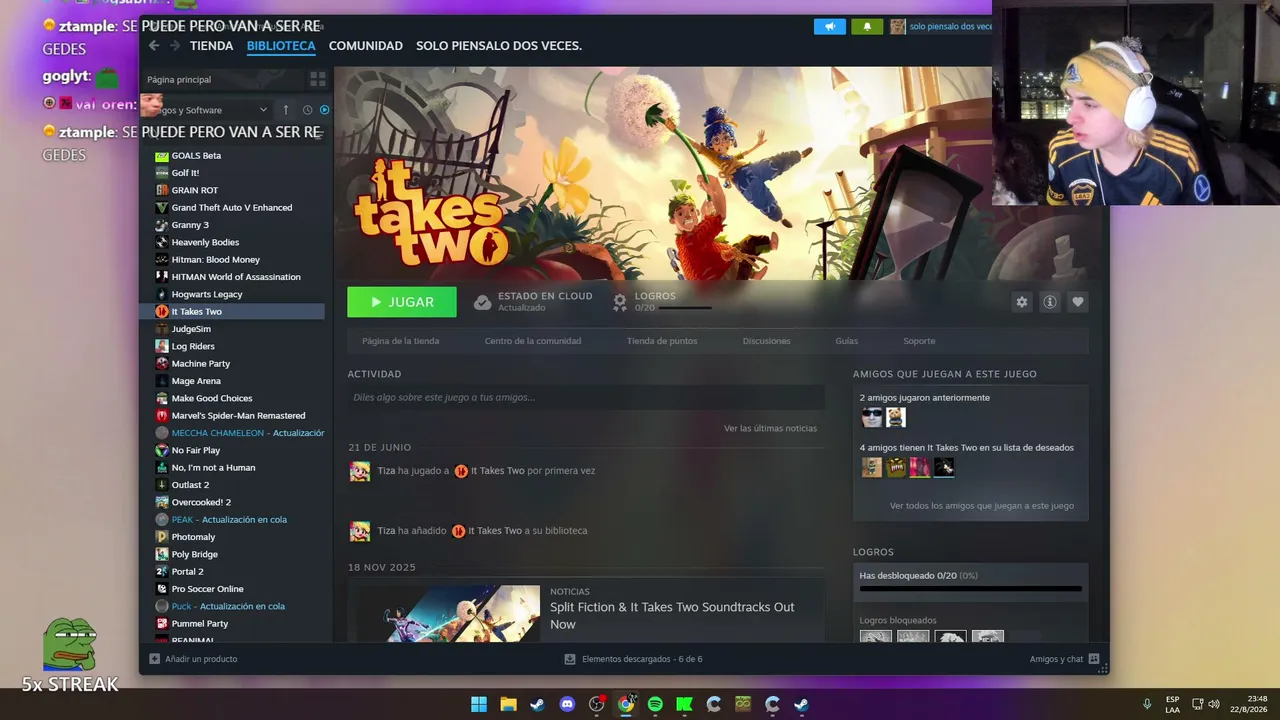Open Tienda de puntos

click(662, 341)
